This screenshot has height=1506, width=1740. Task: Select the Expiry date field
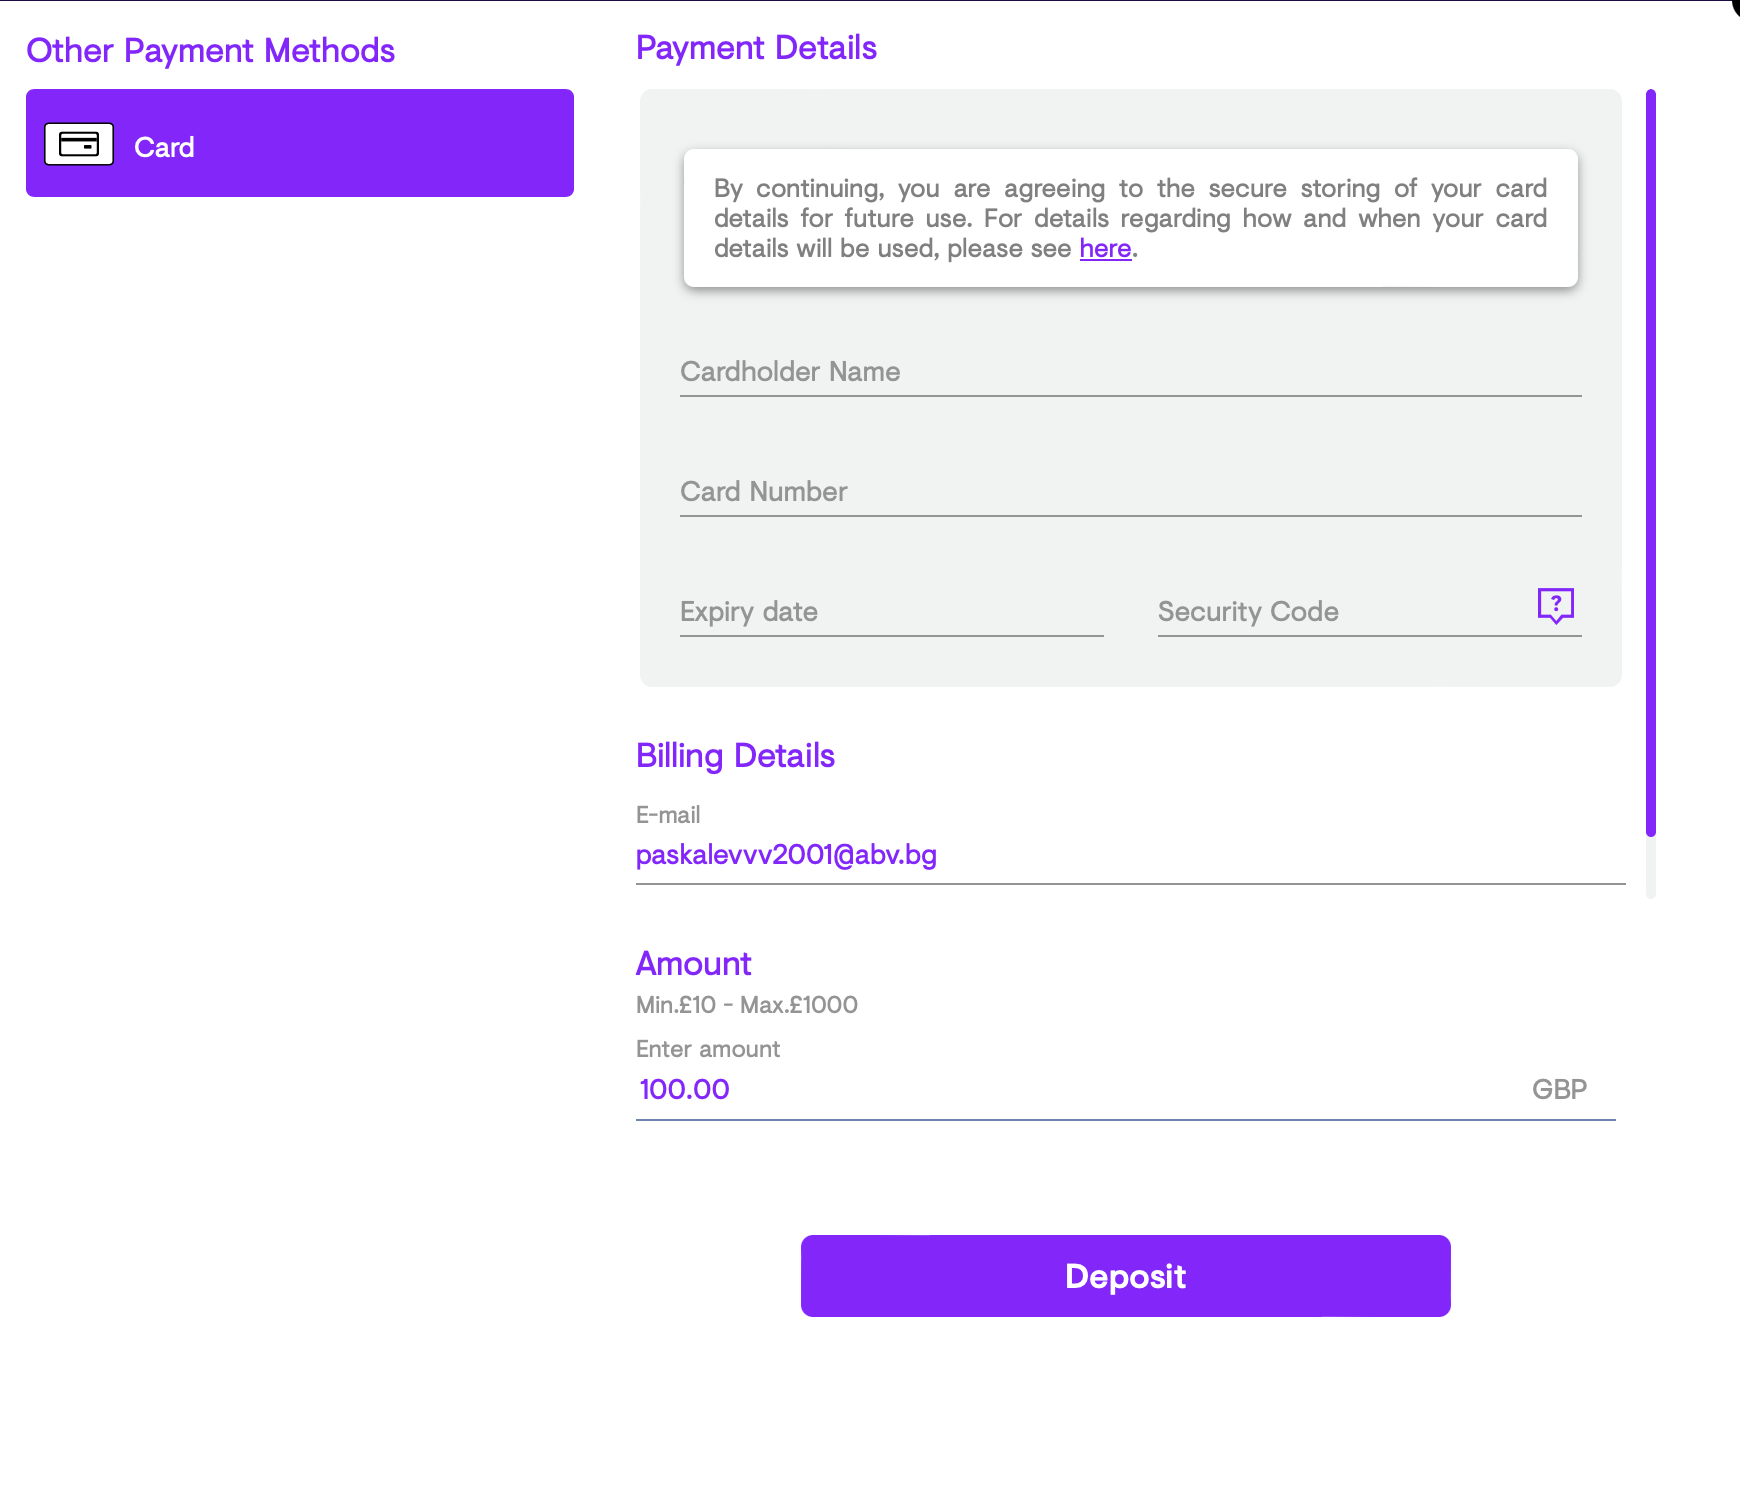892,612
